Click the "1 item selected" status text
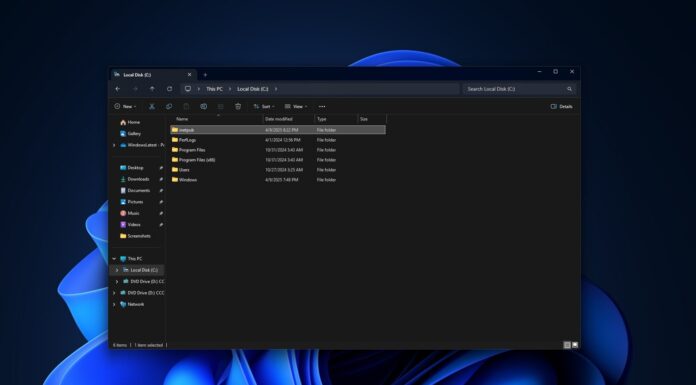Image resolution: width=696 pixels, height=385 pixels. pos(148,345)
